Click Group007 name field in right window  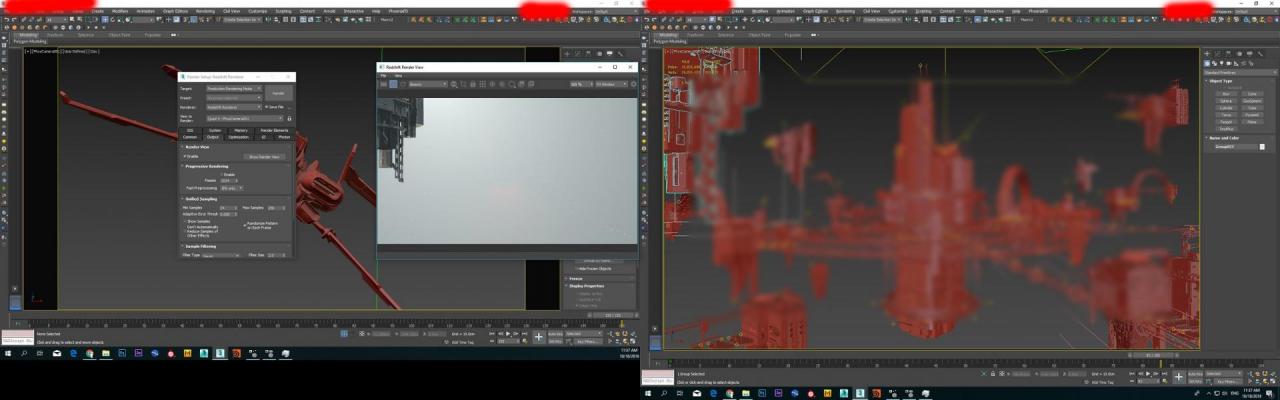click(1236, 147)
